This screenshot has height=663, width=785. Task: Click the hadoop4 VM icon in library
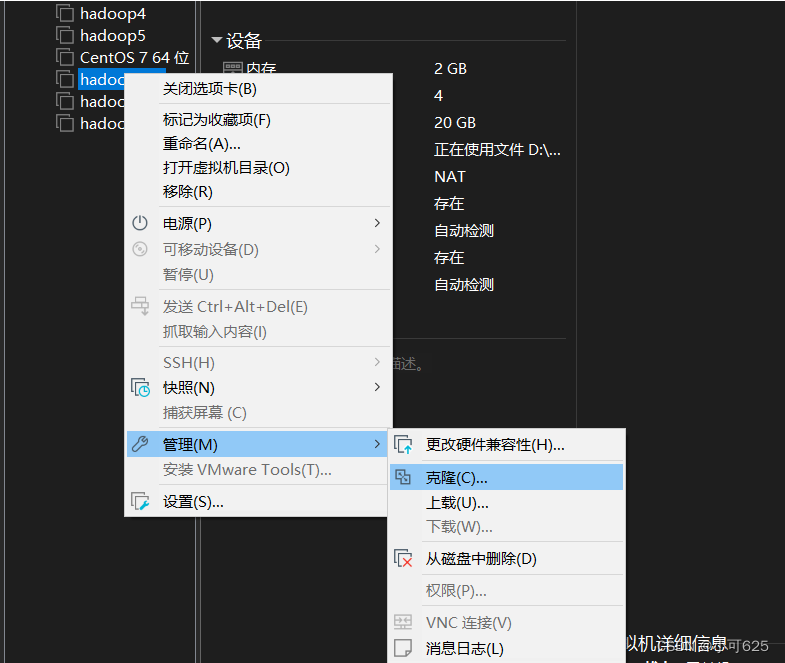[65, 14]
